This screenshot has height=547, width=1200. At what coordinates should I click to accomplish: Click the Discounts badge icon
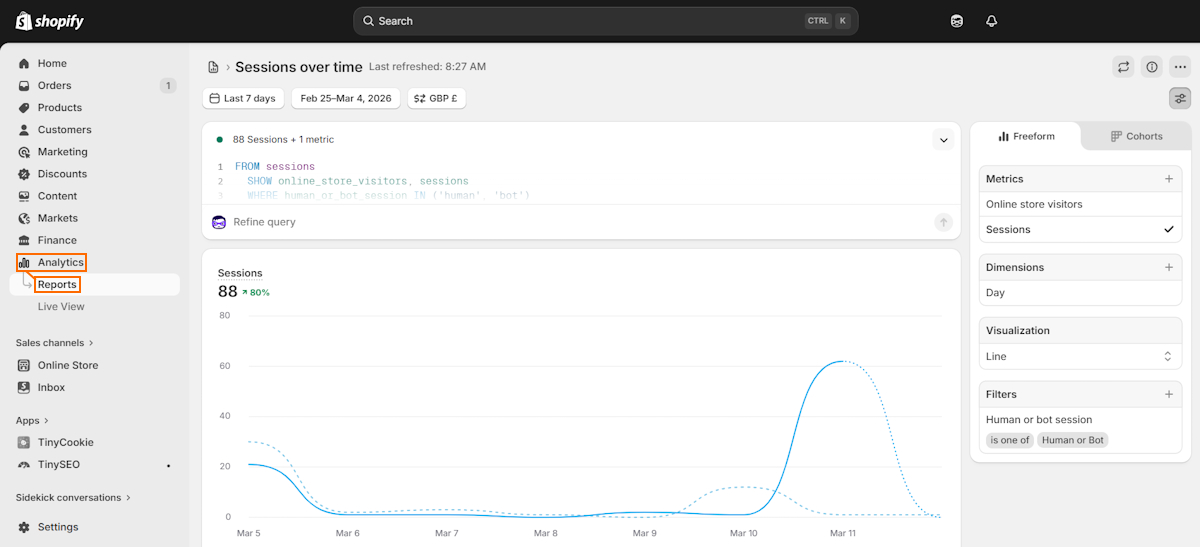coord(24,174)
